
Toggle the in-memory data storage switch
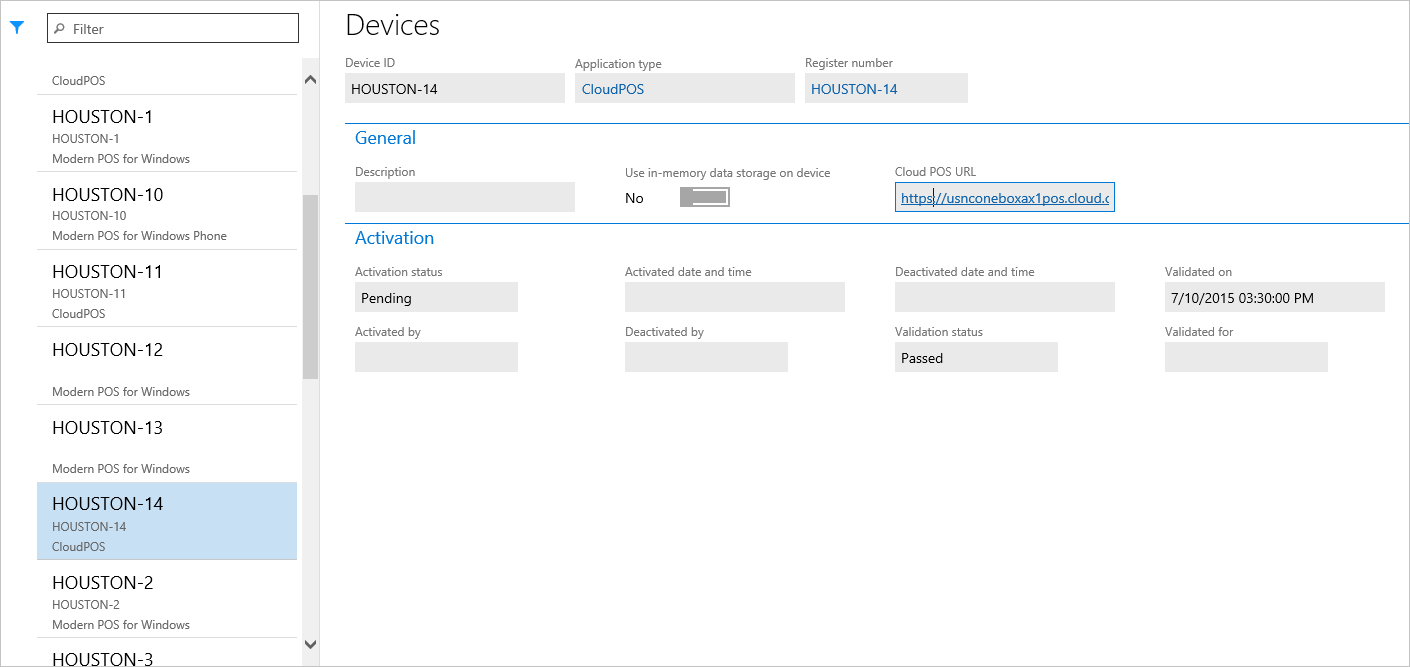click(704, 196)
